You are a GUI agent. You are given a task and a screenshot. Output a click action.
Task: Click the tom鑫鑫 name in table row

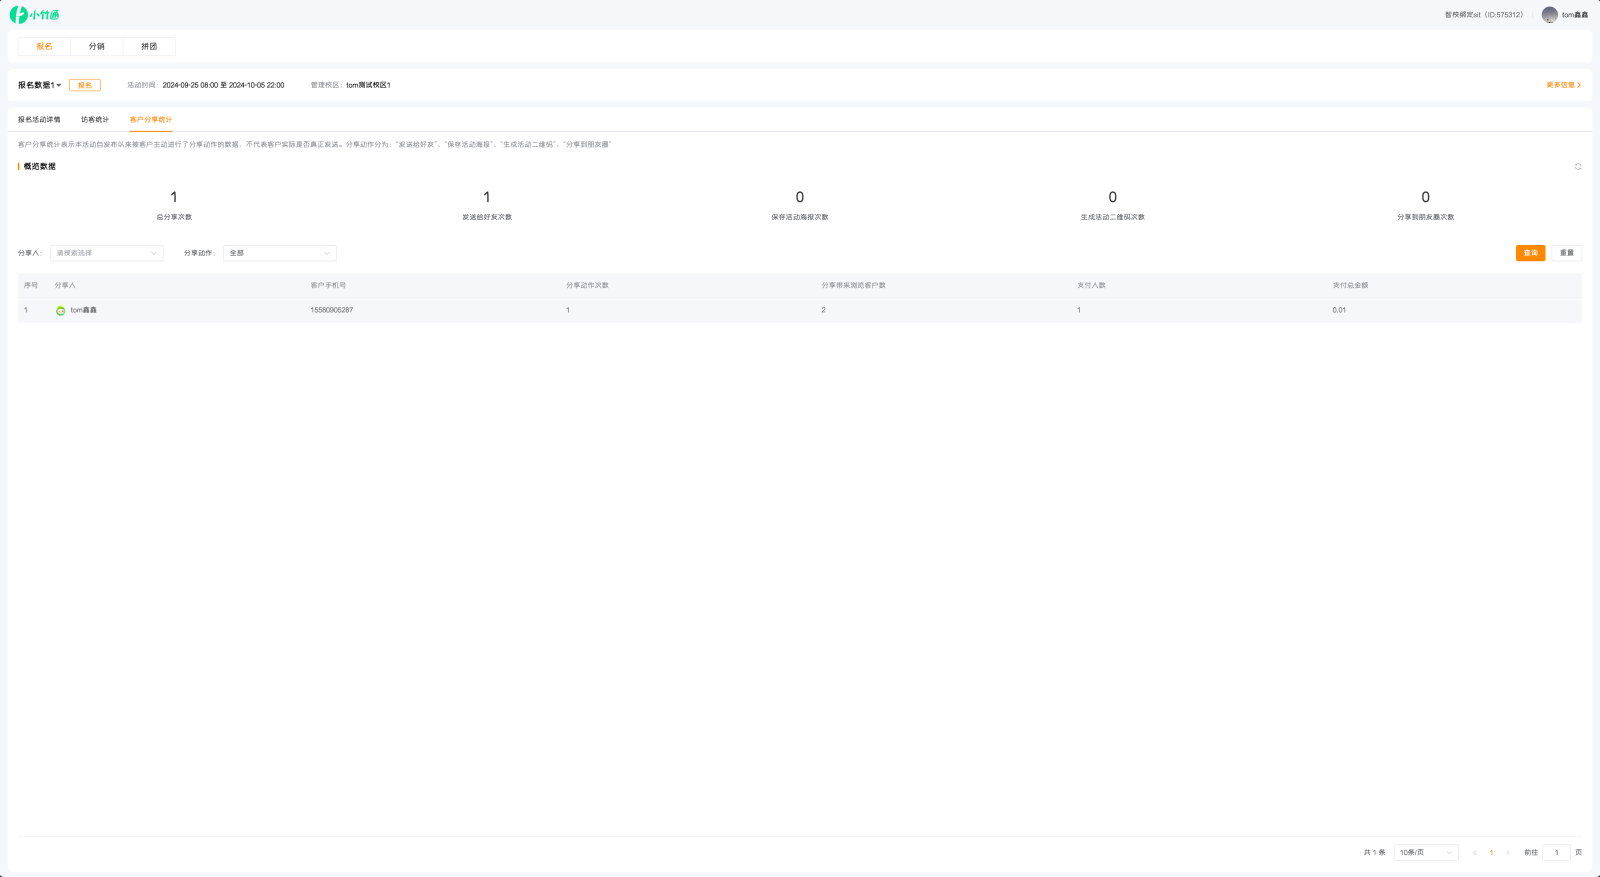pyautogui.click(x=84, y=310)
